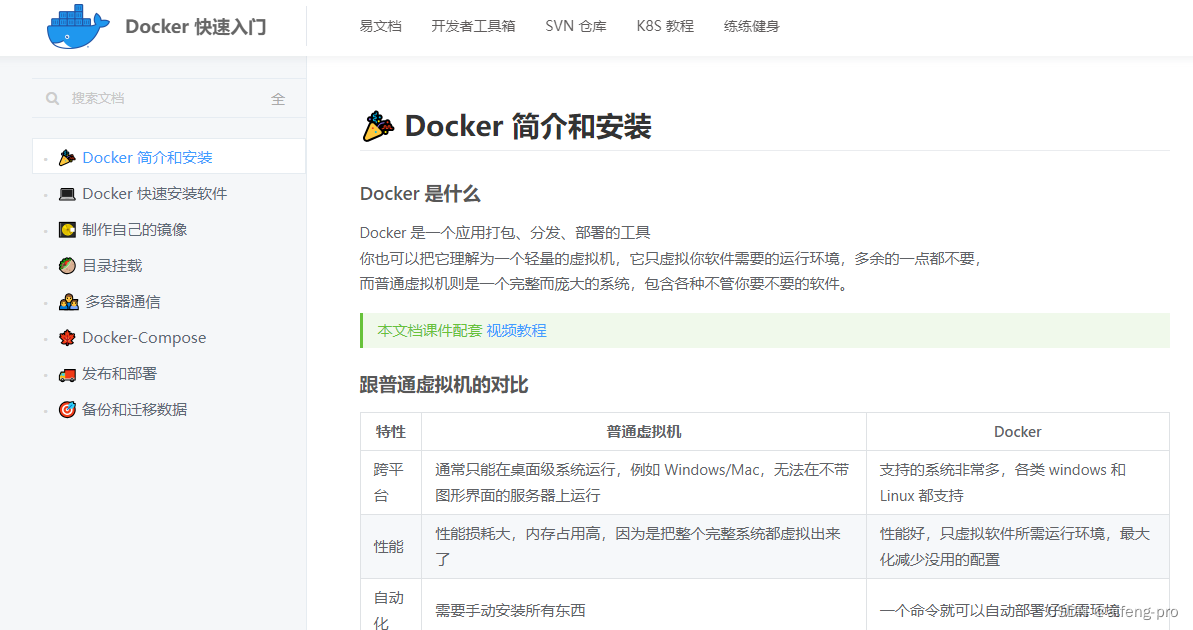This screenshot has width=1193, height=630.
Task: Go to 制作自己的镜像 chapter
Action: pyautogui.click(x=135, y=230)
